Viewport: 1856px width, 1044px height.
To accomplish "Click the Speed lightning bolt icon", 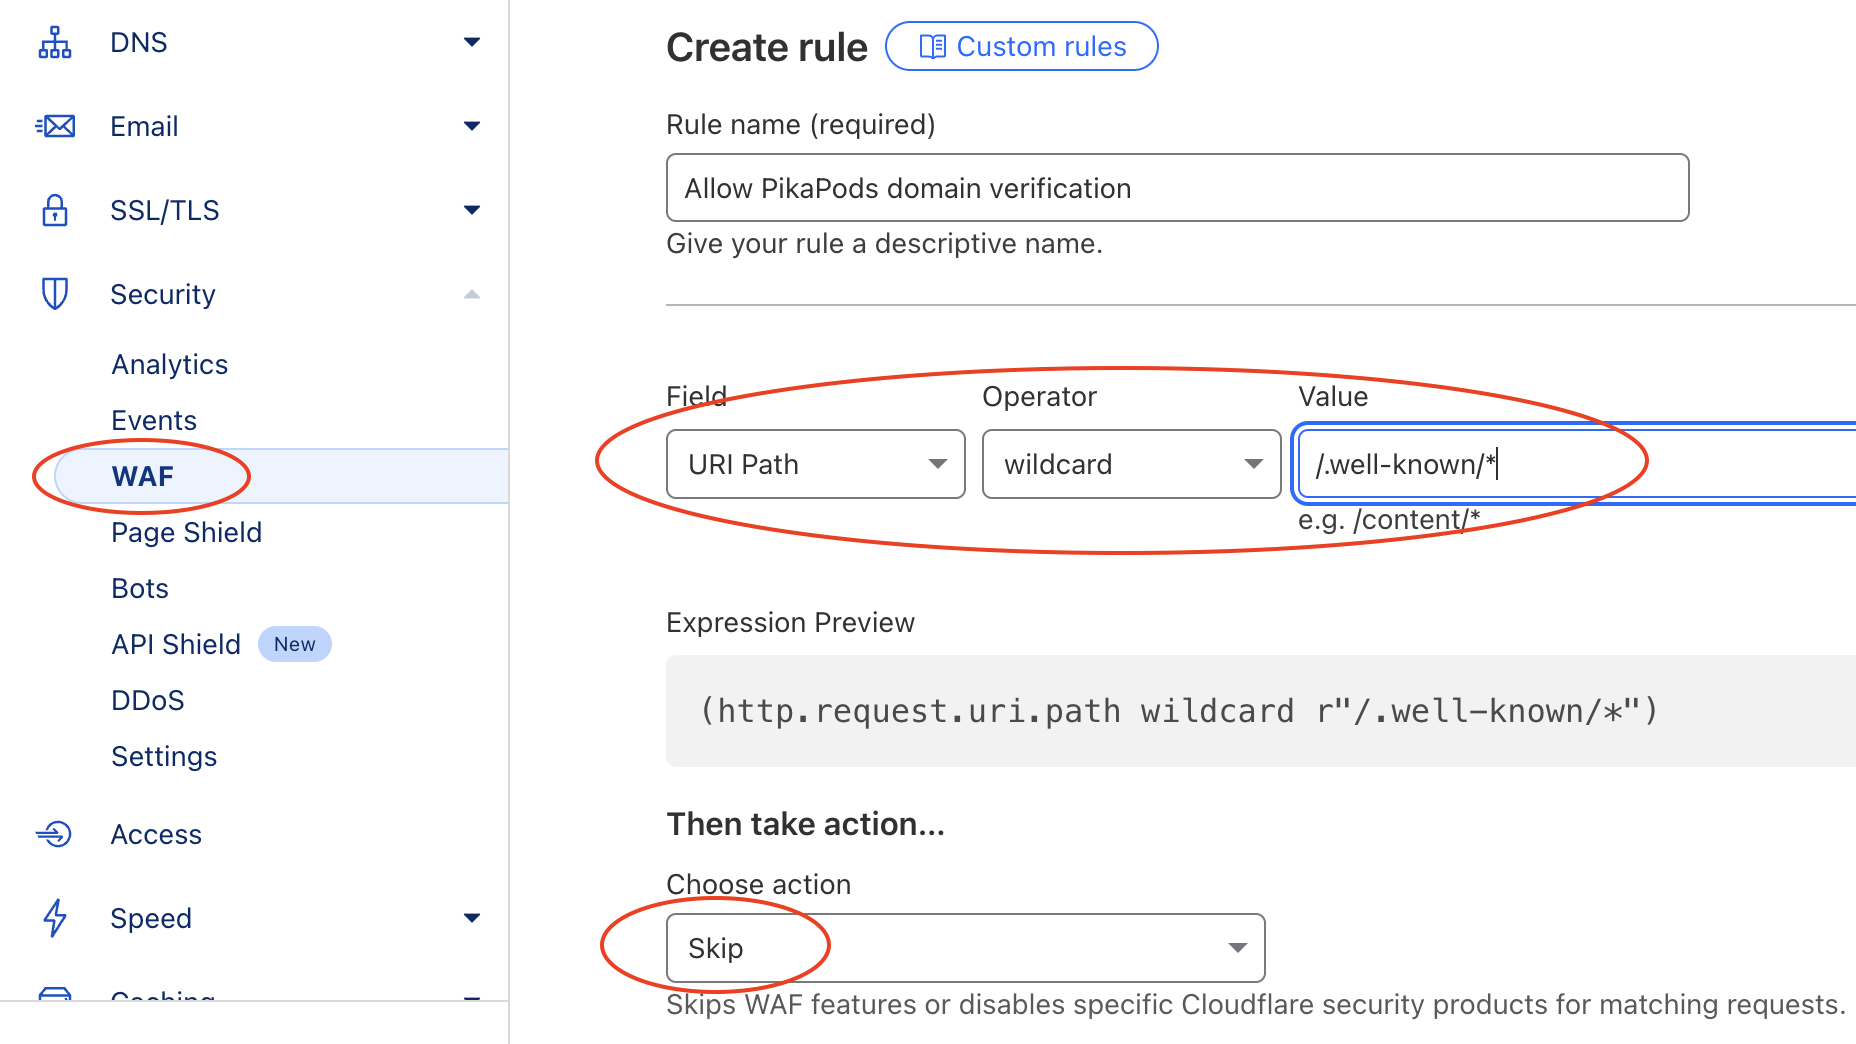I will coord(55,918).
